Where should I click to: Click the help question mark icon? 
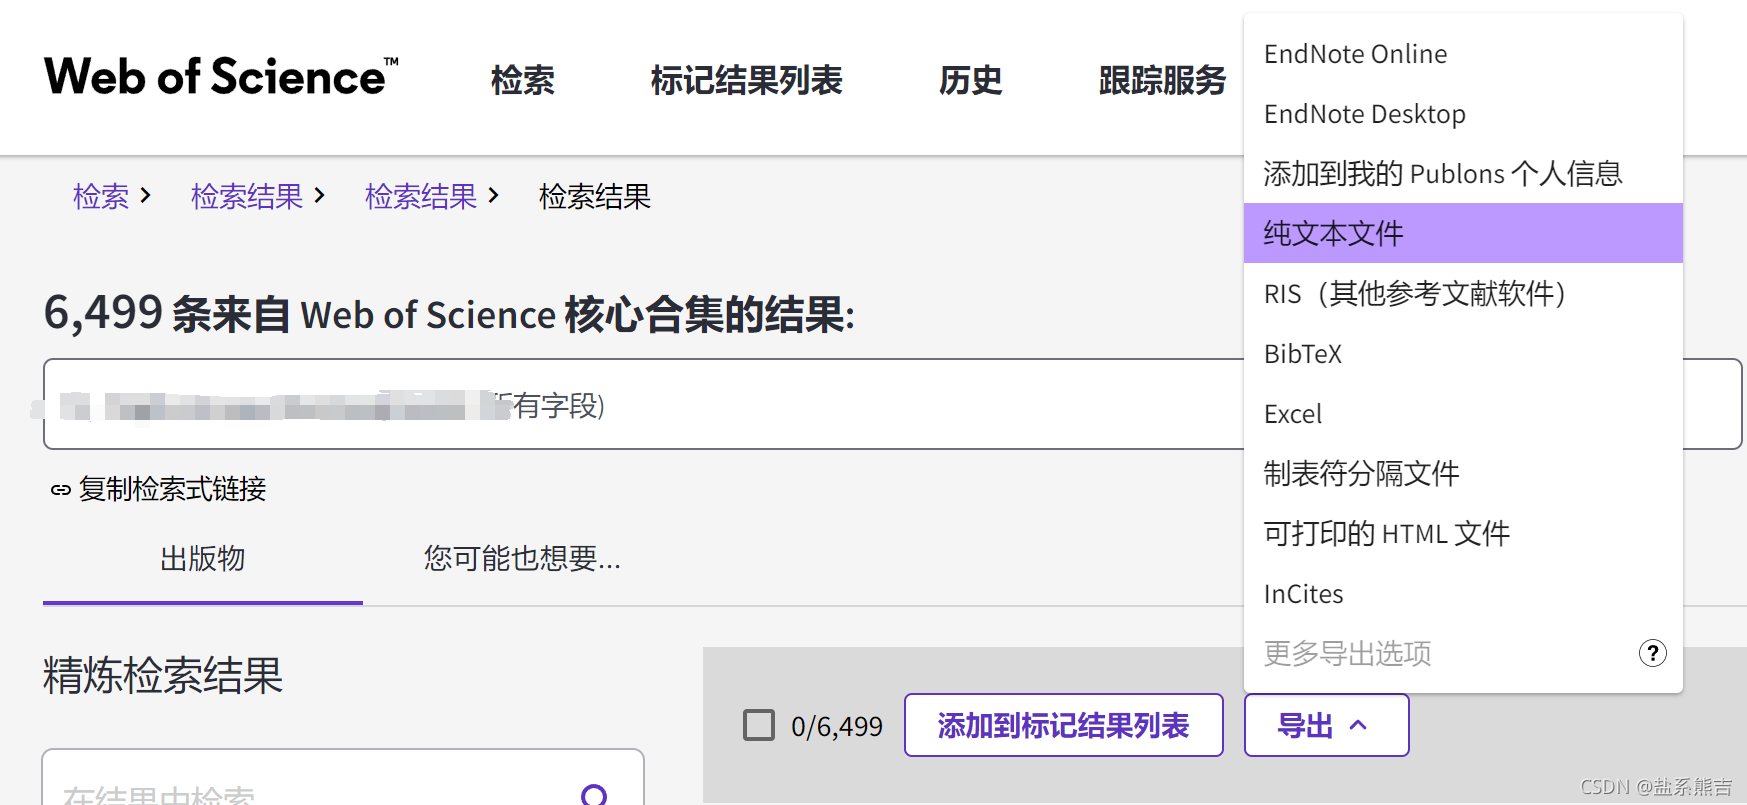1652,653
